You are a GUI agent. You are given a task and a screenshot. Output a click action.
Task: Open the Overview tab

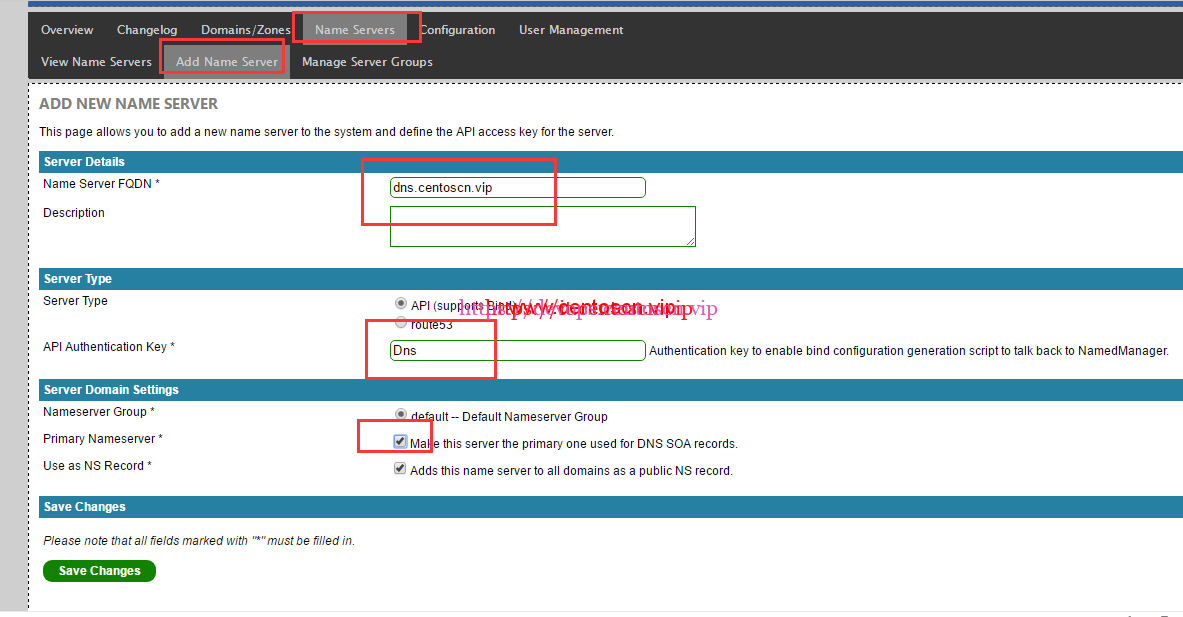point(67,30)
